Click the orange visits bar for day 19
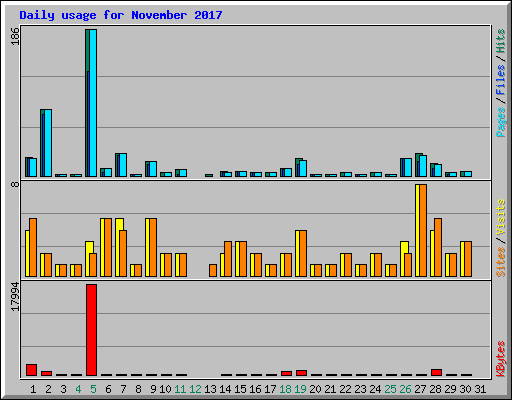Viewport: 512px width, 400px height. (303, 254)
